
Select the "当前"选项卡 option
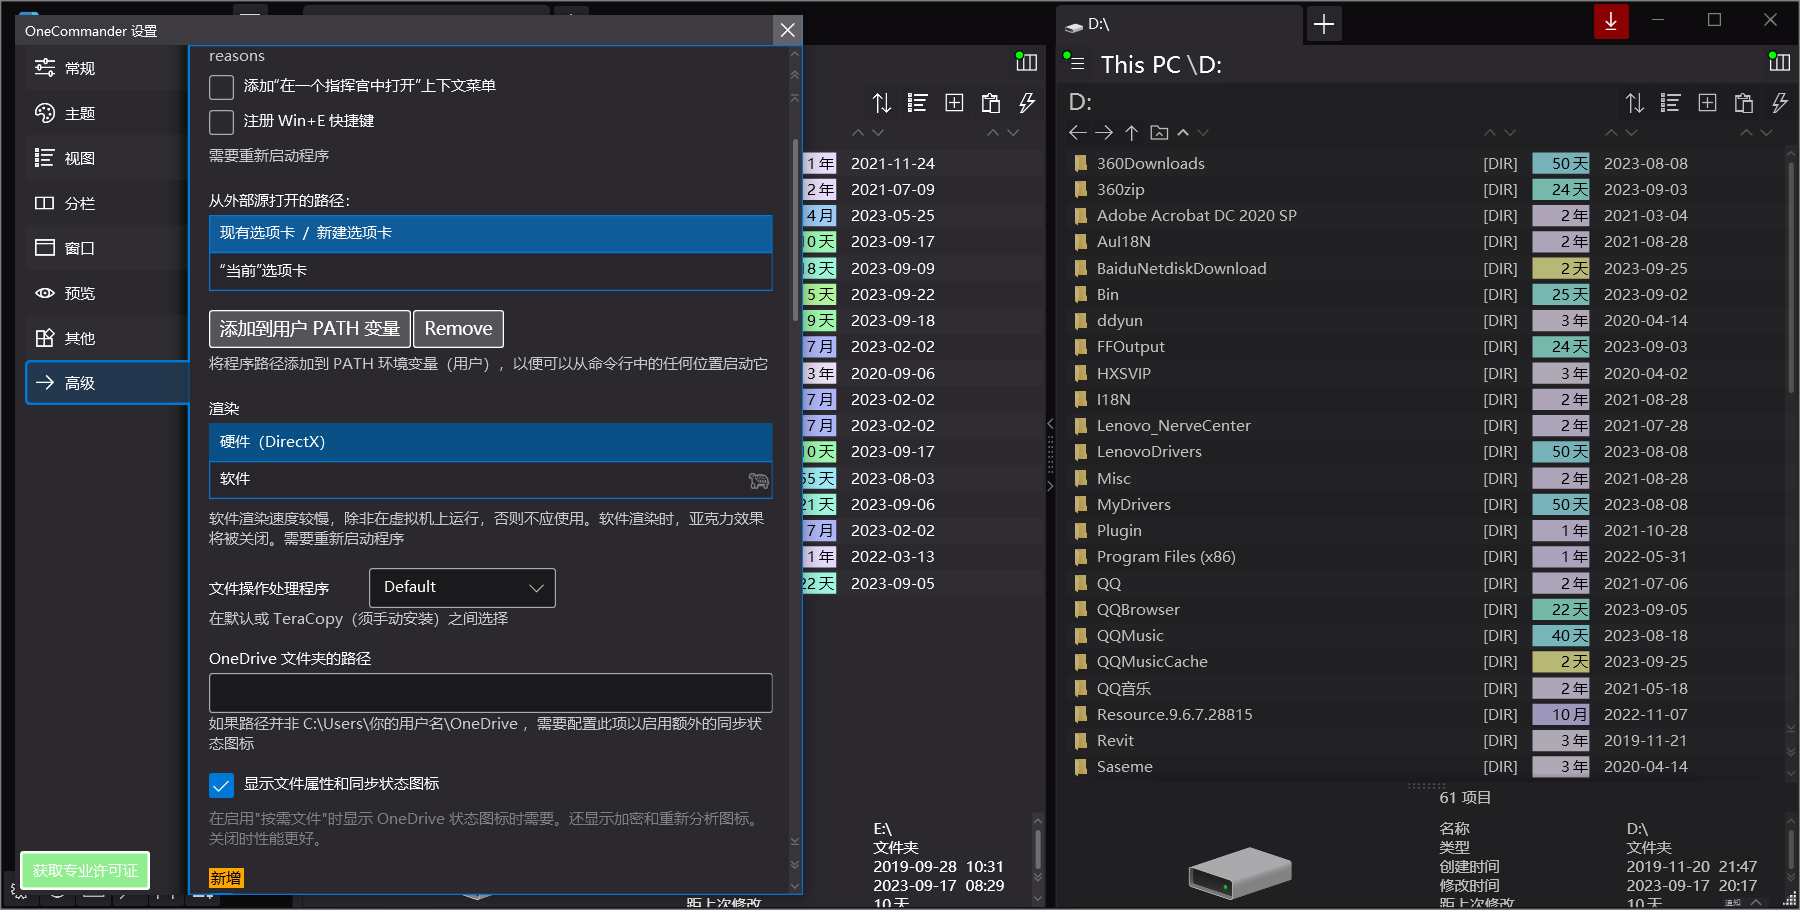tap(490, 271)
